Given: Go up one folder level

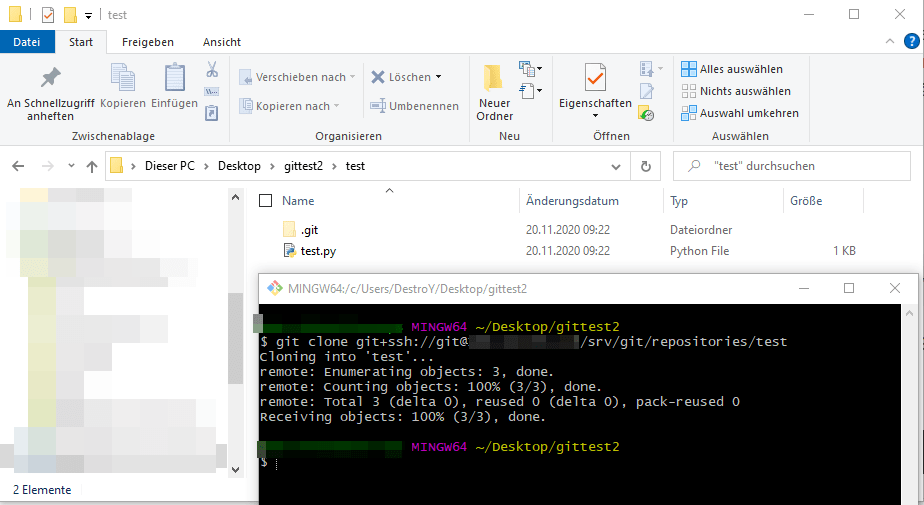Looking at the screenshot, I should [92, 166].
